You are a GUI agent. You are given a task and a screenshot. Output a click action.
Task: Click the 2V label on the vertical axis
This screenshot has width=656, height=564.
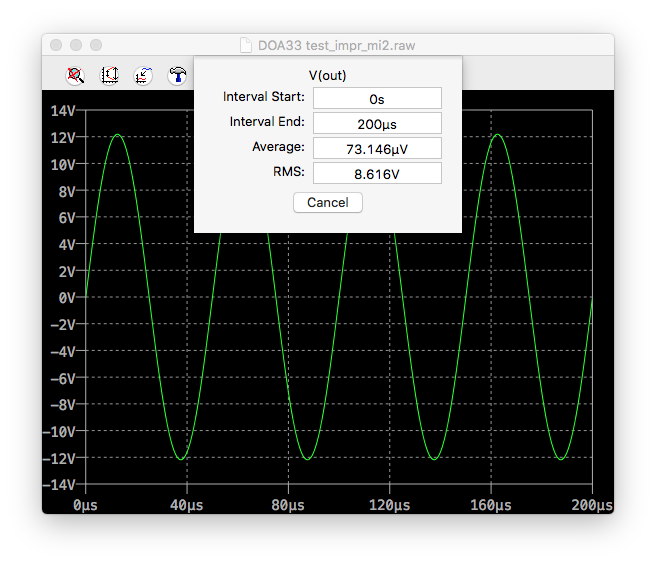point(67,272)
